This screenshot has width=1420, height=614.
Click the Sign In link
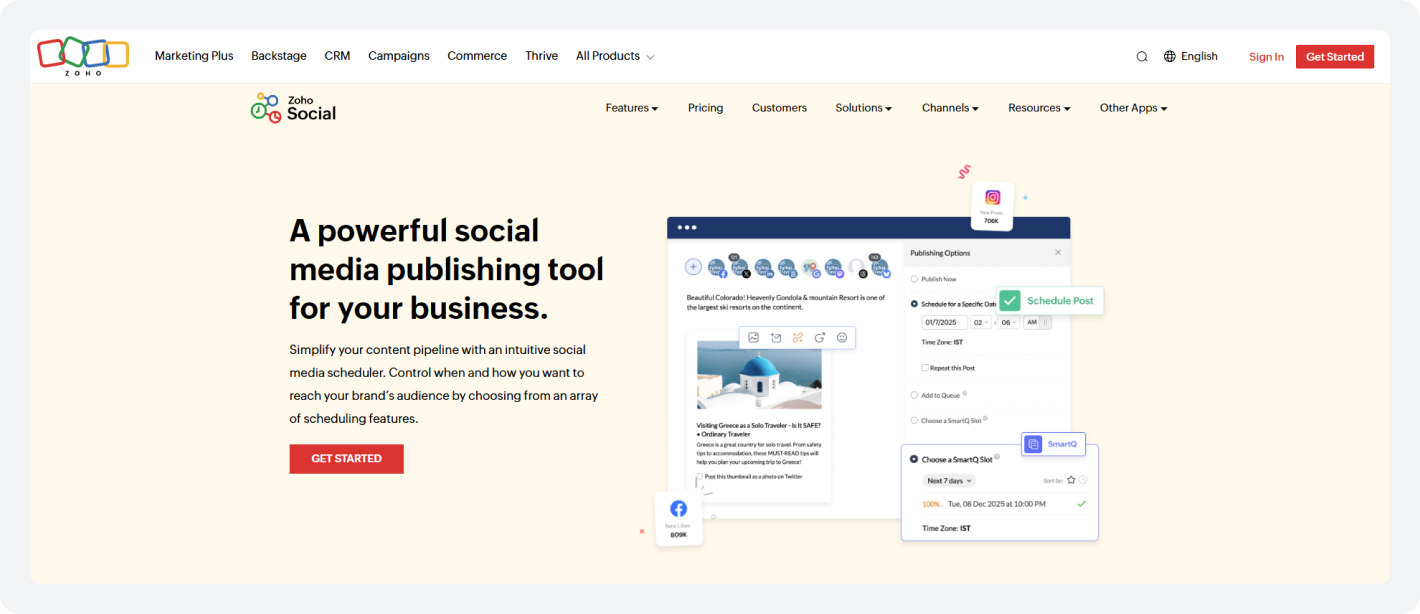pos(1266,57)
